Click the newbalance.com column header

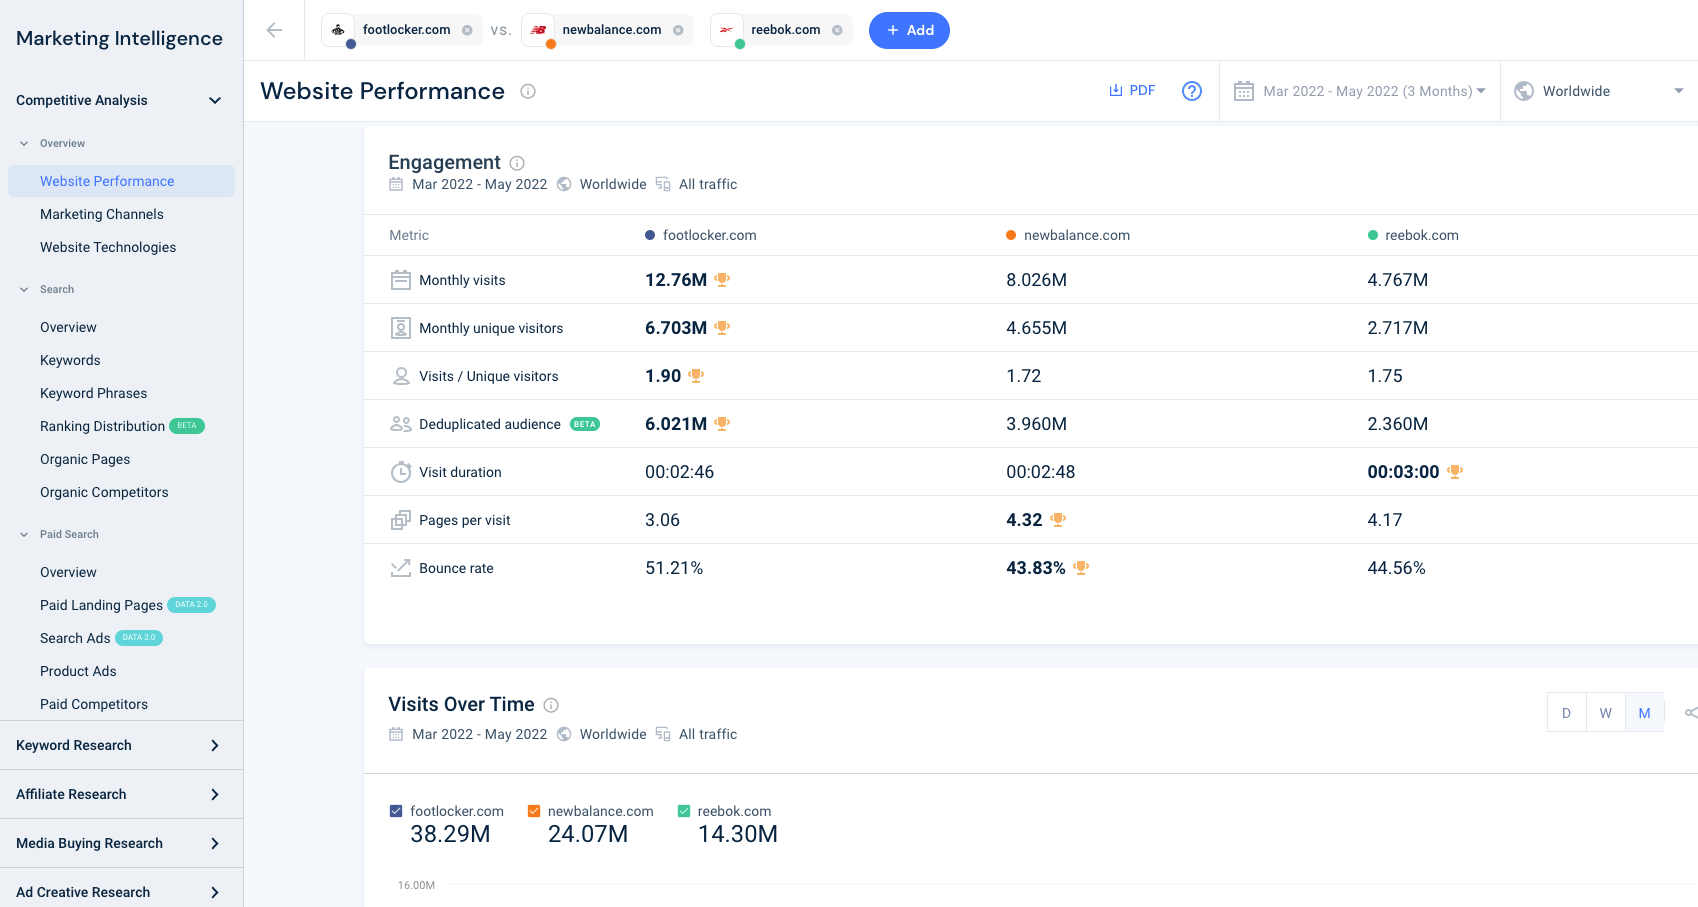pos(1068,235)
